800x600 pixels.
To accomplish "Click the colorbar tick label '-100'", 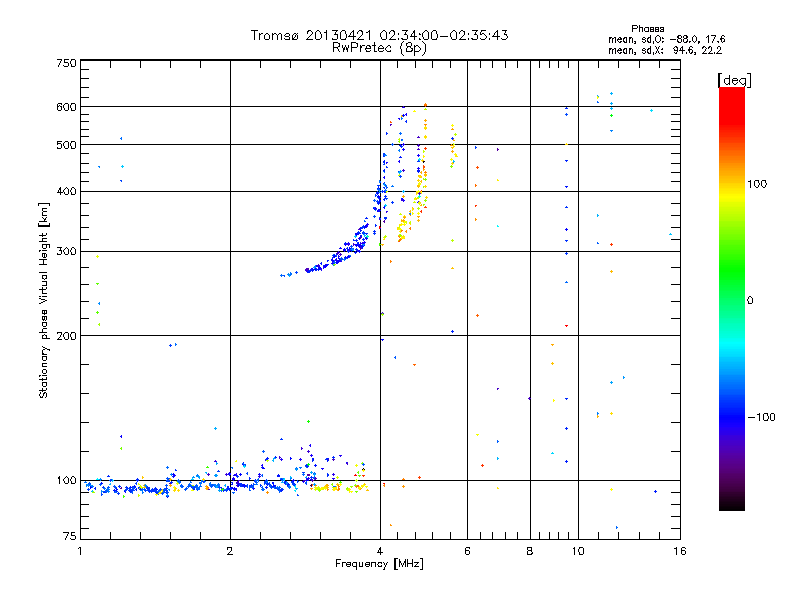I will [761, 417].
